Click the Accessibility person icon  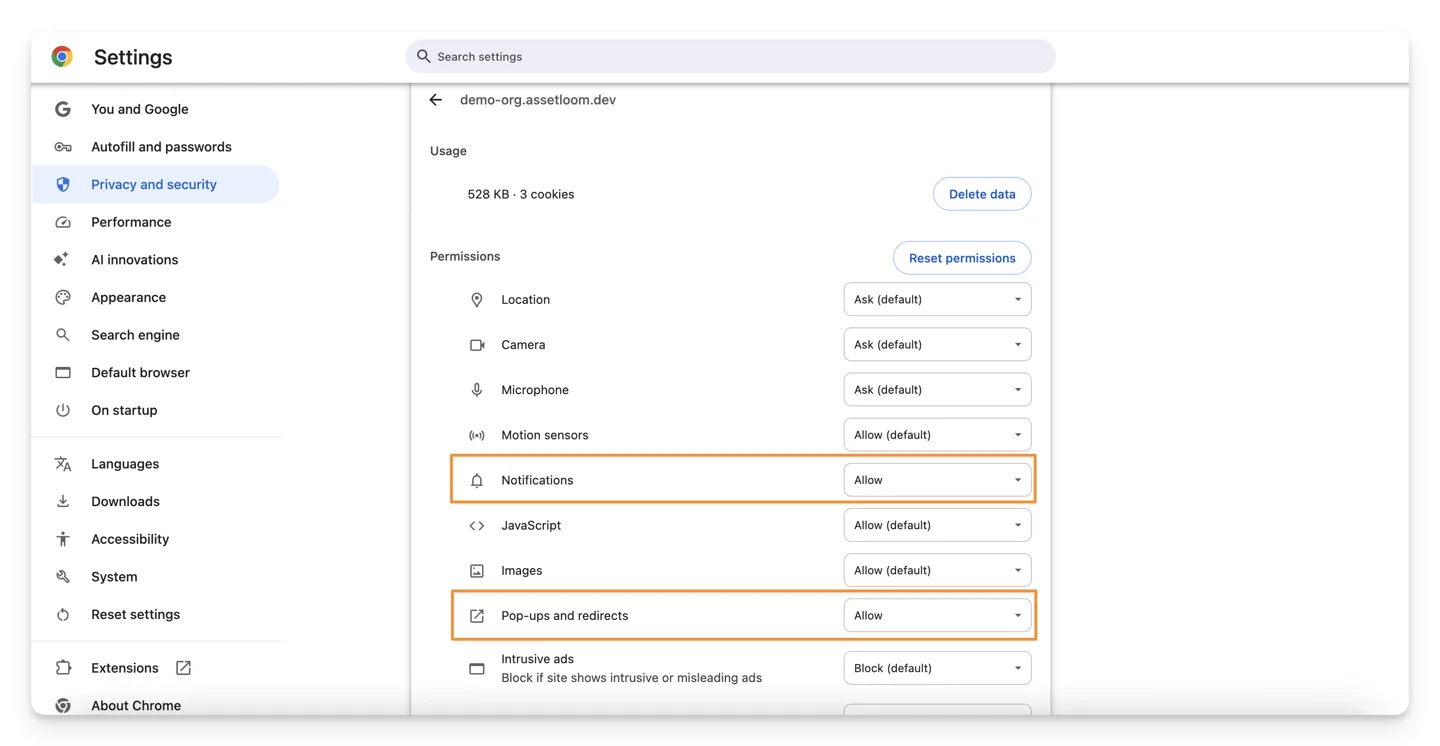(63, 539)
